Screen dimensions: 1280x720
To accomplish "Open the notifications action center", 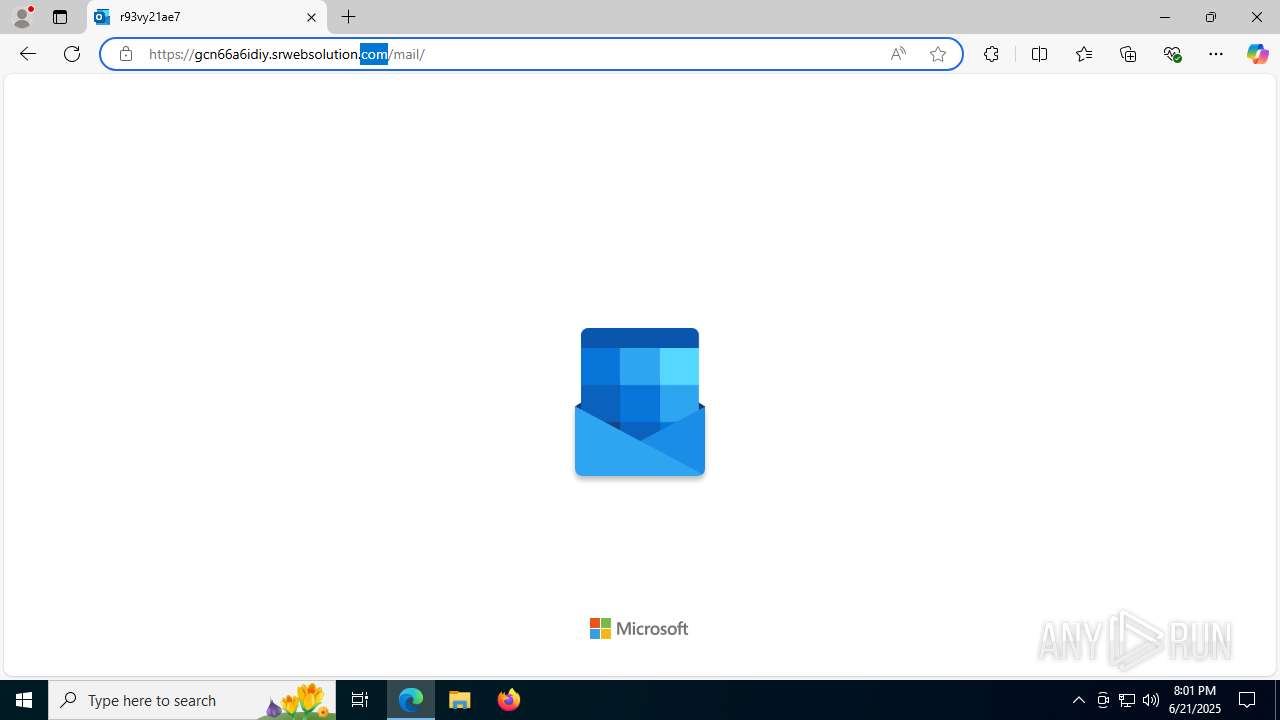I will pyautogui.click(x=1248, y=700).
